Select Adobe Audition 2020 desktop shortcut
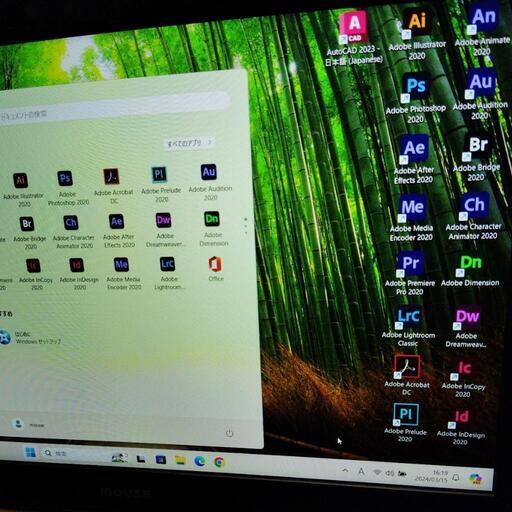 pos(480,94)
